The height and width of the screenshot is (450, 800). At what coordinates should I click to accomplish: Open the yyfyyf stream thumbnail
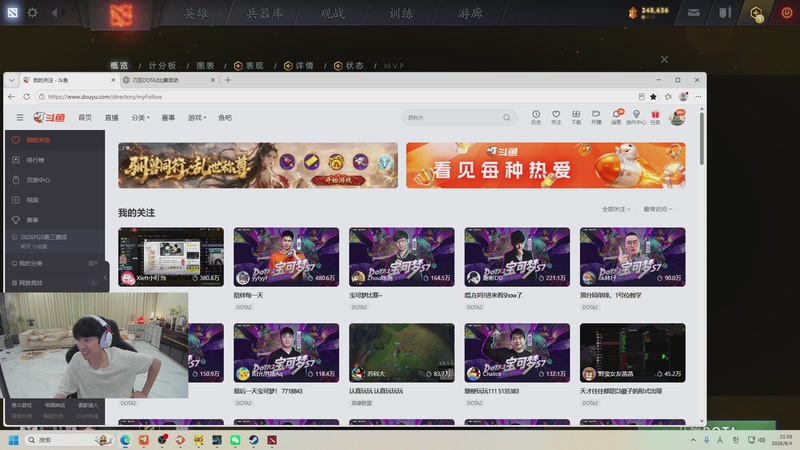point(286,257)
